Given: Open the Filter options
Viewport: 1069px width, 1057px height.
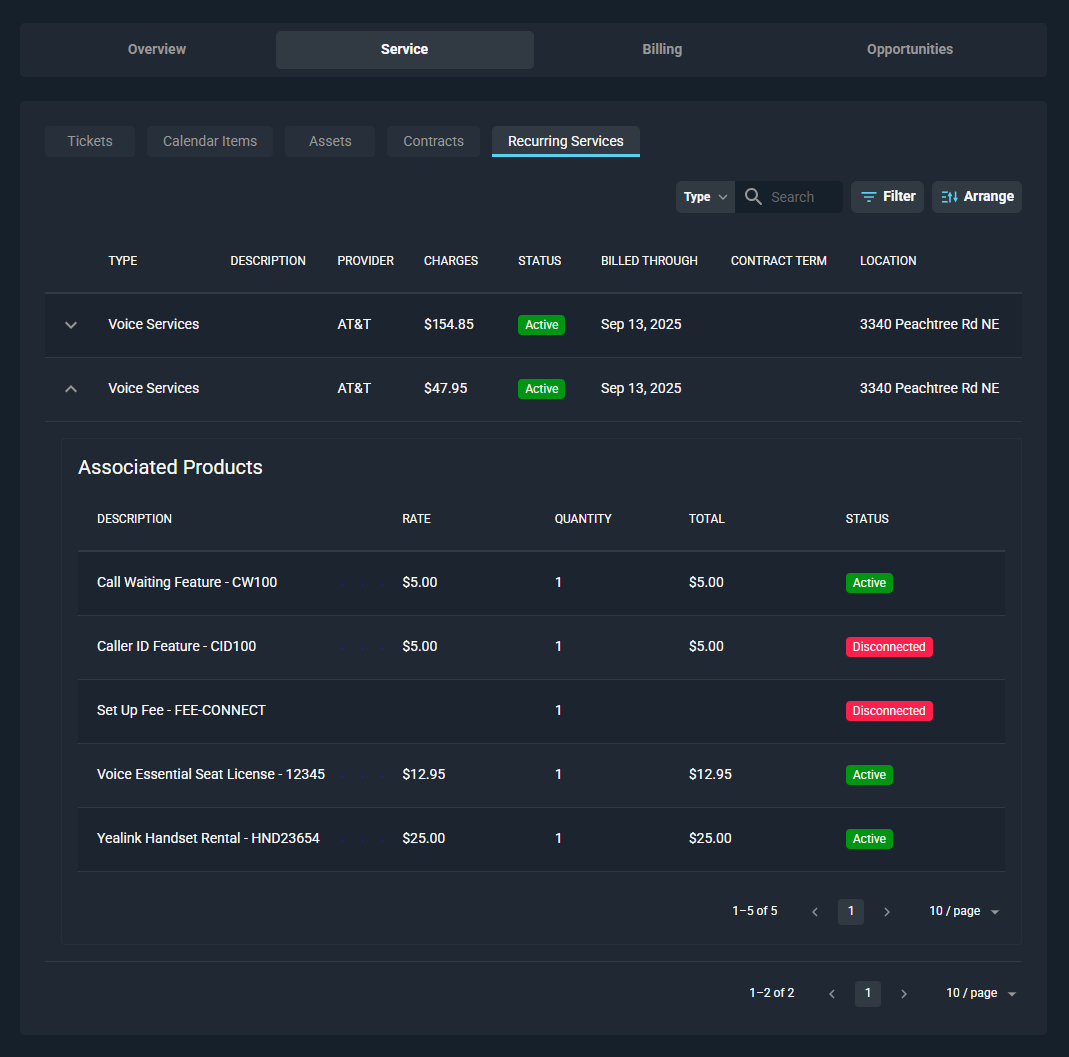Looking at the screenshot, I should tap(887, 197).
